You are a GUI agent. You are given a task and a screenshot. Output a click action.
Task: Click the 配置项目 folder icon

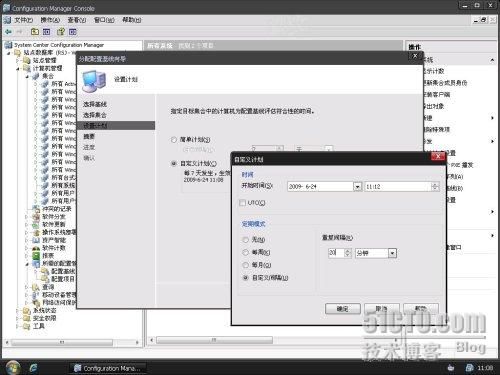click(45, 279)
